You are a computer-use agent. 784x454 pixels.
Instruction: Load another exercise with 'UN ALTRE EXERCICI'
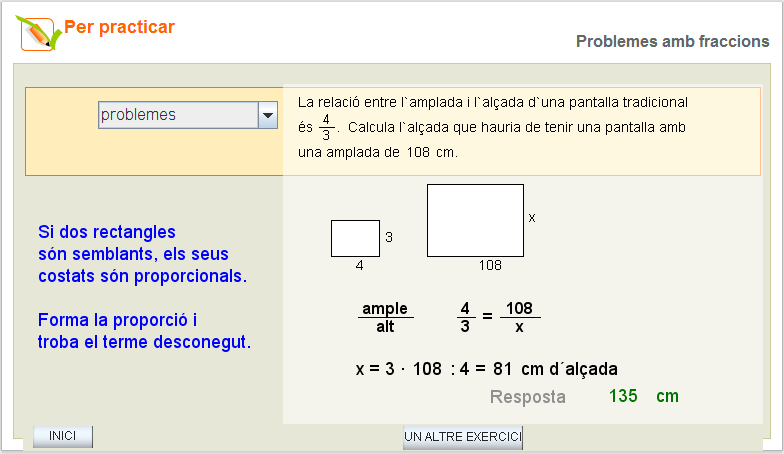click(463, 437)
